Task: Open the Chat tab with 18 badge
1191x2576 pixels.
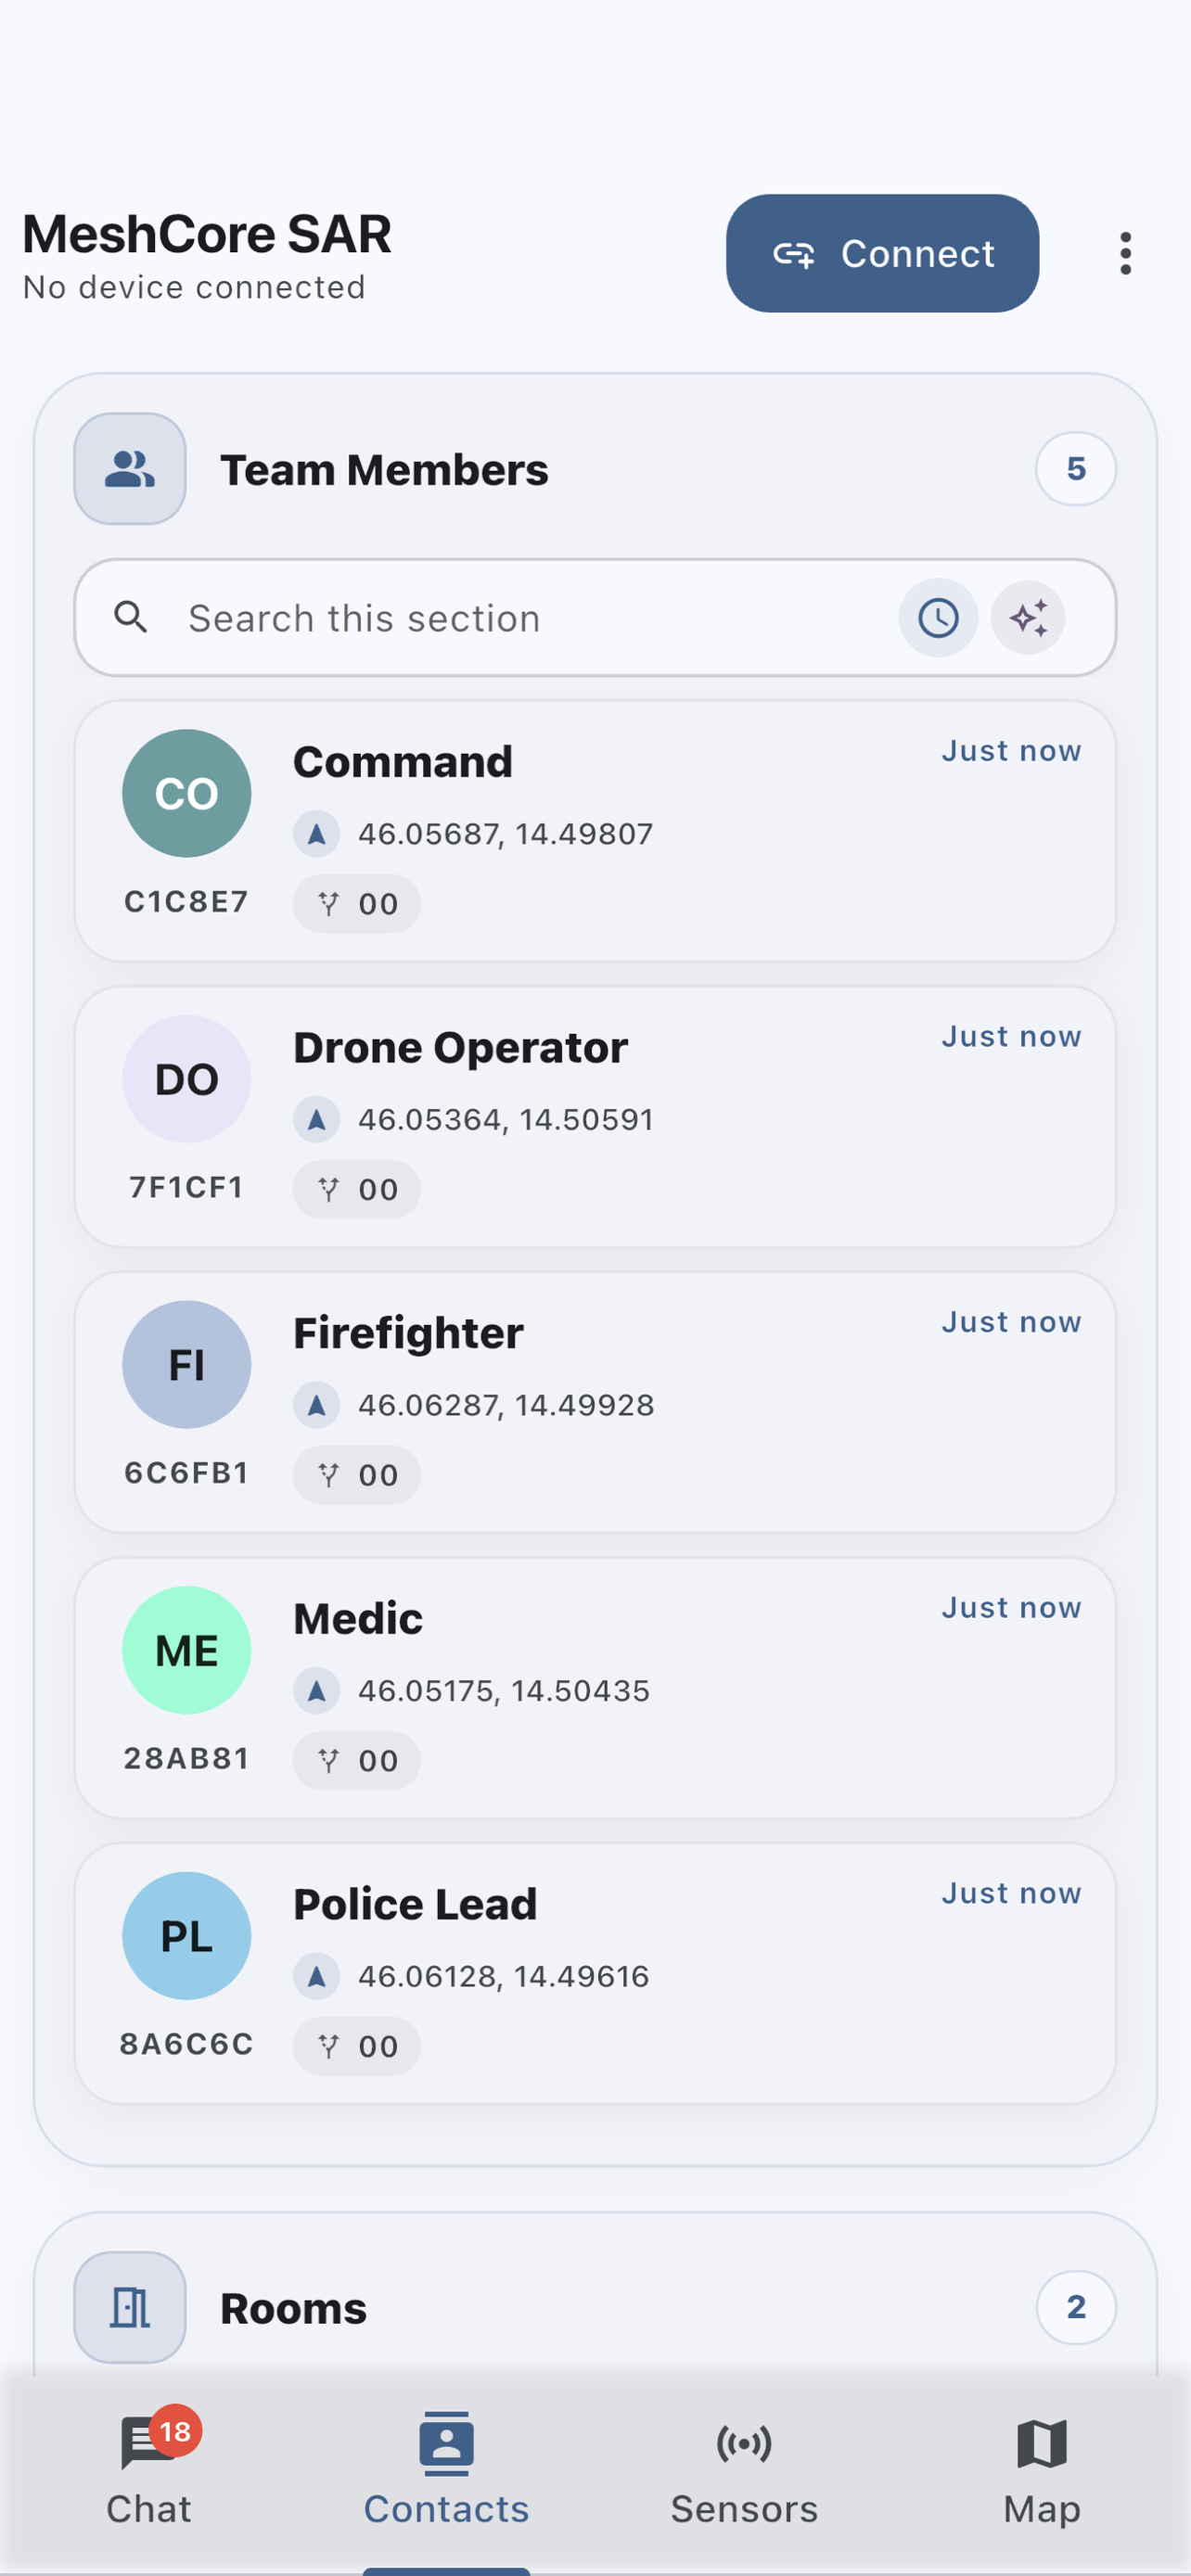Action: pos(149,2467)
